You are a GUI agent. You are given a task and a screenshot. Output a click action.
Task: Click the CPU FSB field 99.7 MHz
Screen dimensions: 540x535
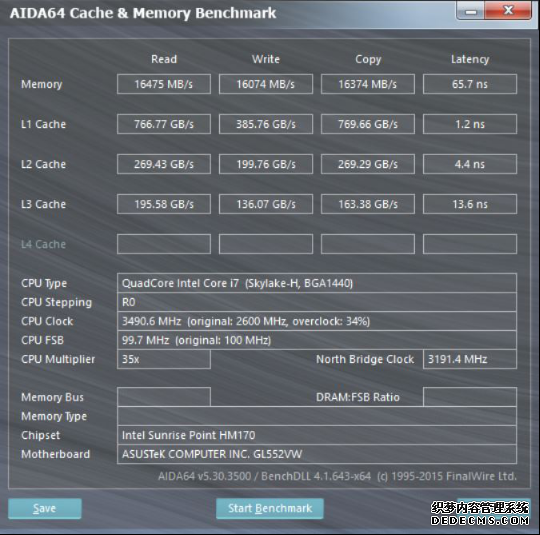click(x=317, y=340)
